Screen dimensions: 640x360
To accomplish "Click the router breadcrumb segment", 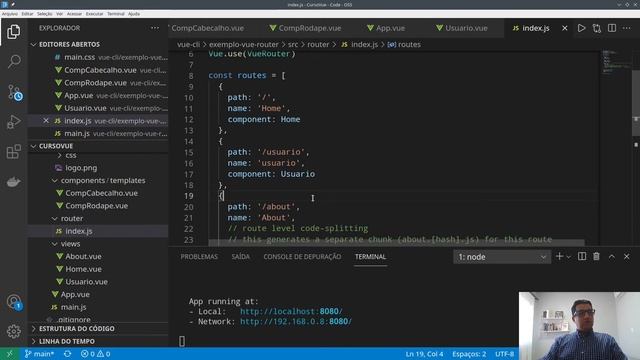I will click(x=318, y=44).
